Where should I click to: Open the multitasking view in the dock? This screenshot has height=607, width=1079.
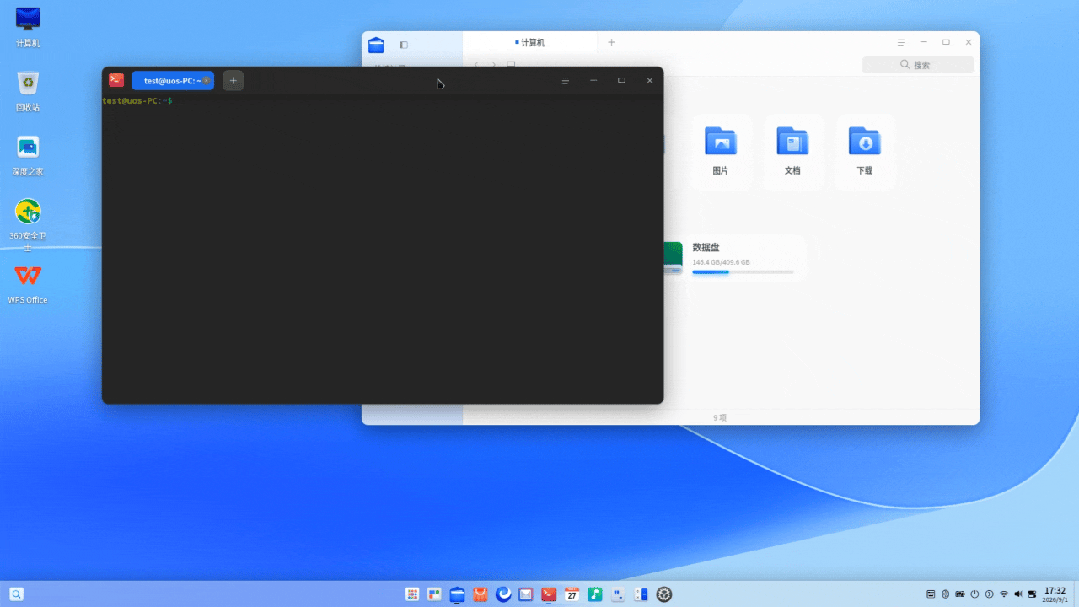pyautogui.click(x=434, y=595)
